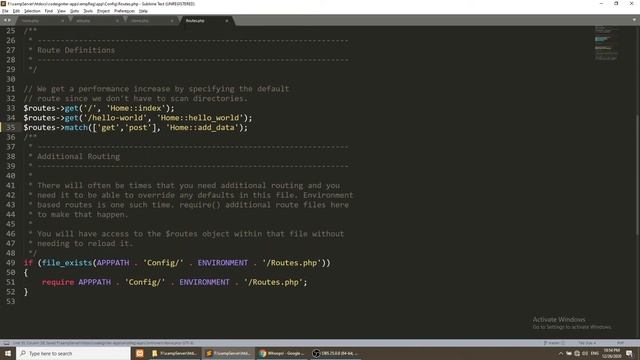The height and width of the screenshot is (360, 640).
Task: Click line number 49 in gutter
Action: coord(11,263)
